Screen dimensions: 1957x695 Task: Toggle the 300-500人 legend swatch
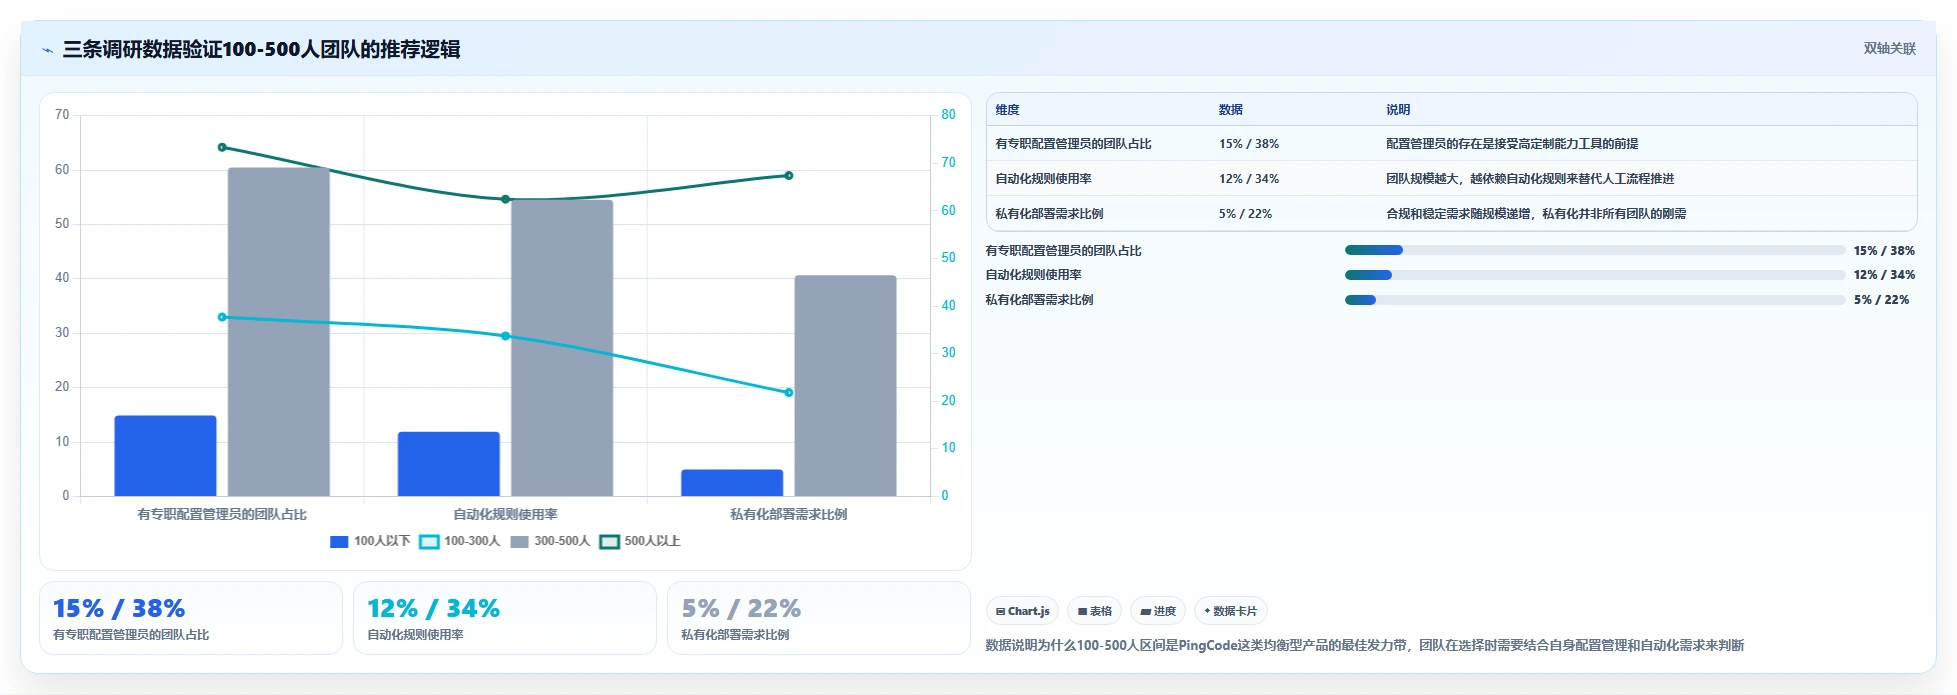click(x=519, y=542)
